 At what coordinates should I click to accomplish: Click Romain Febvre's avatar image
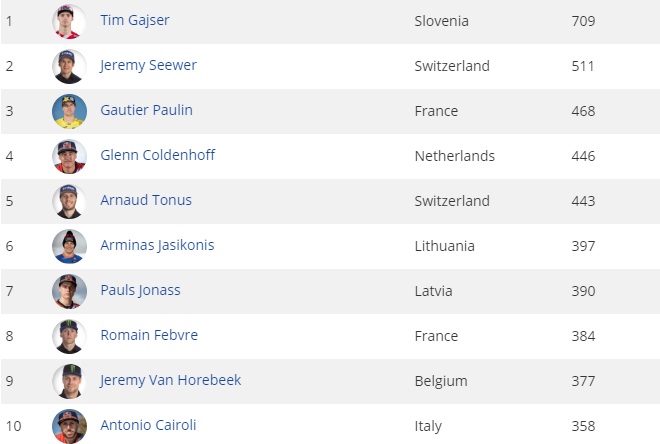pos(69,336)
